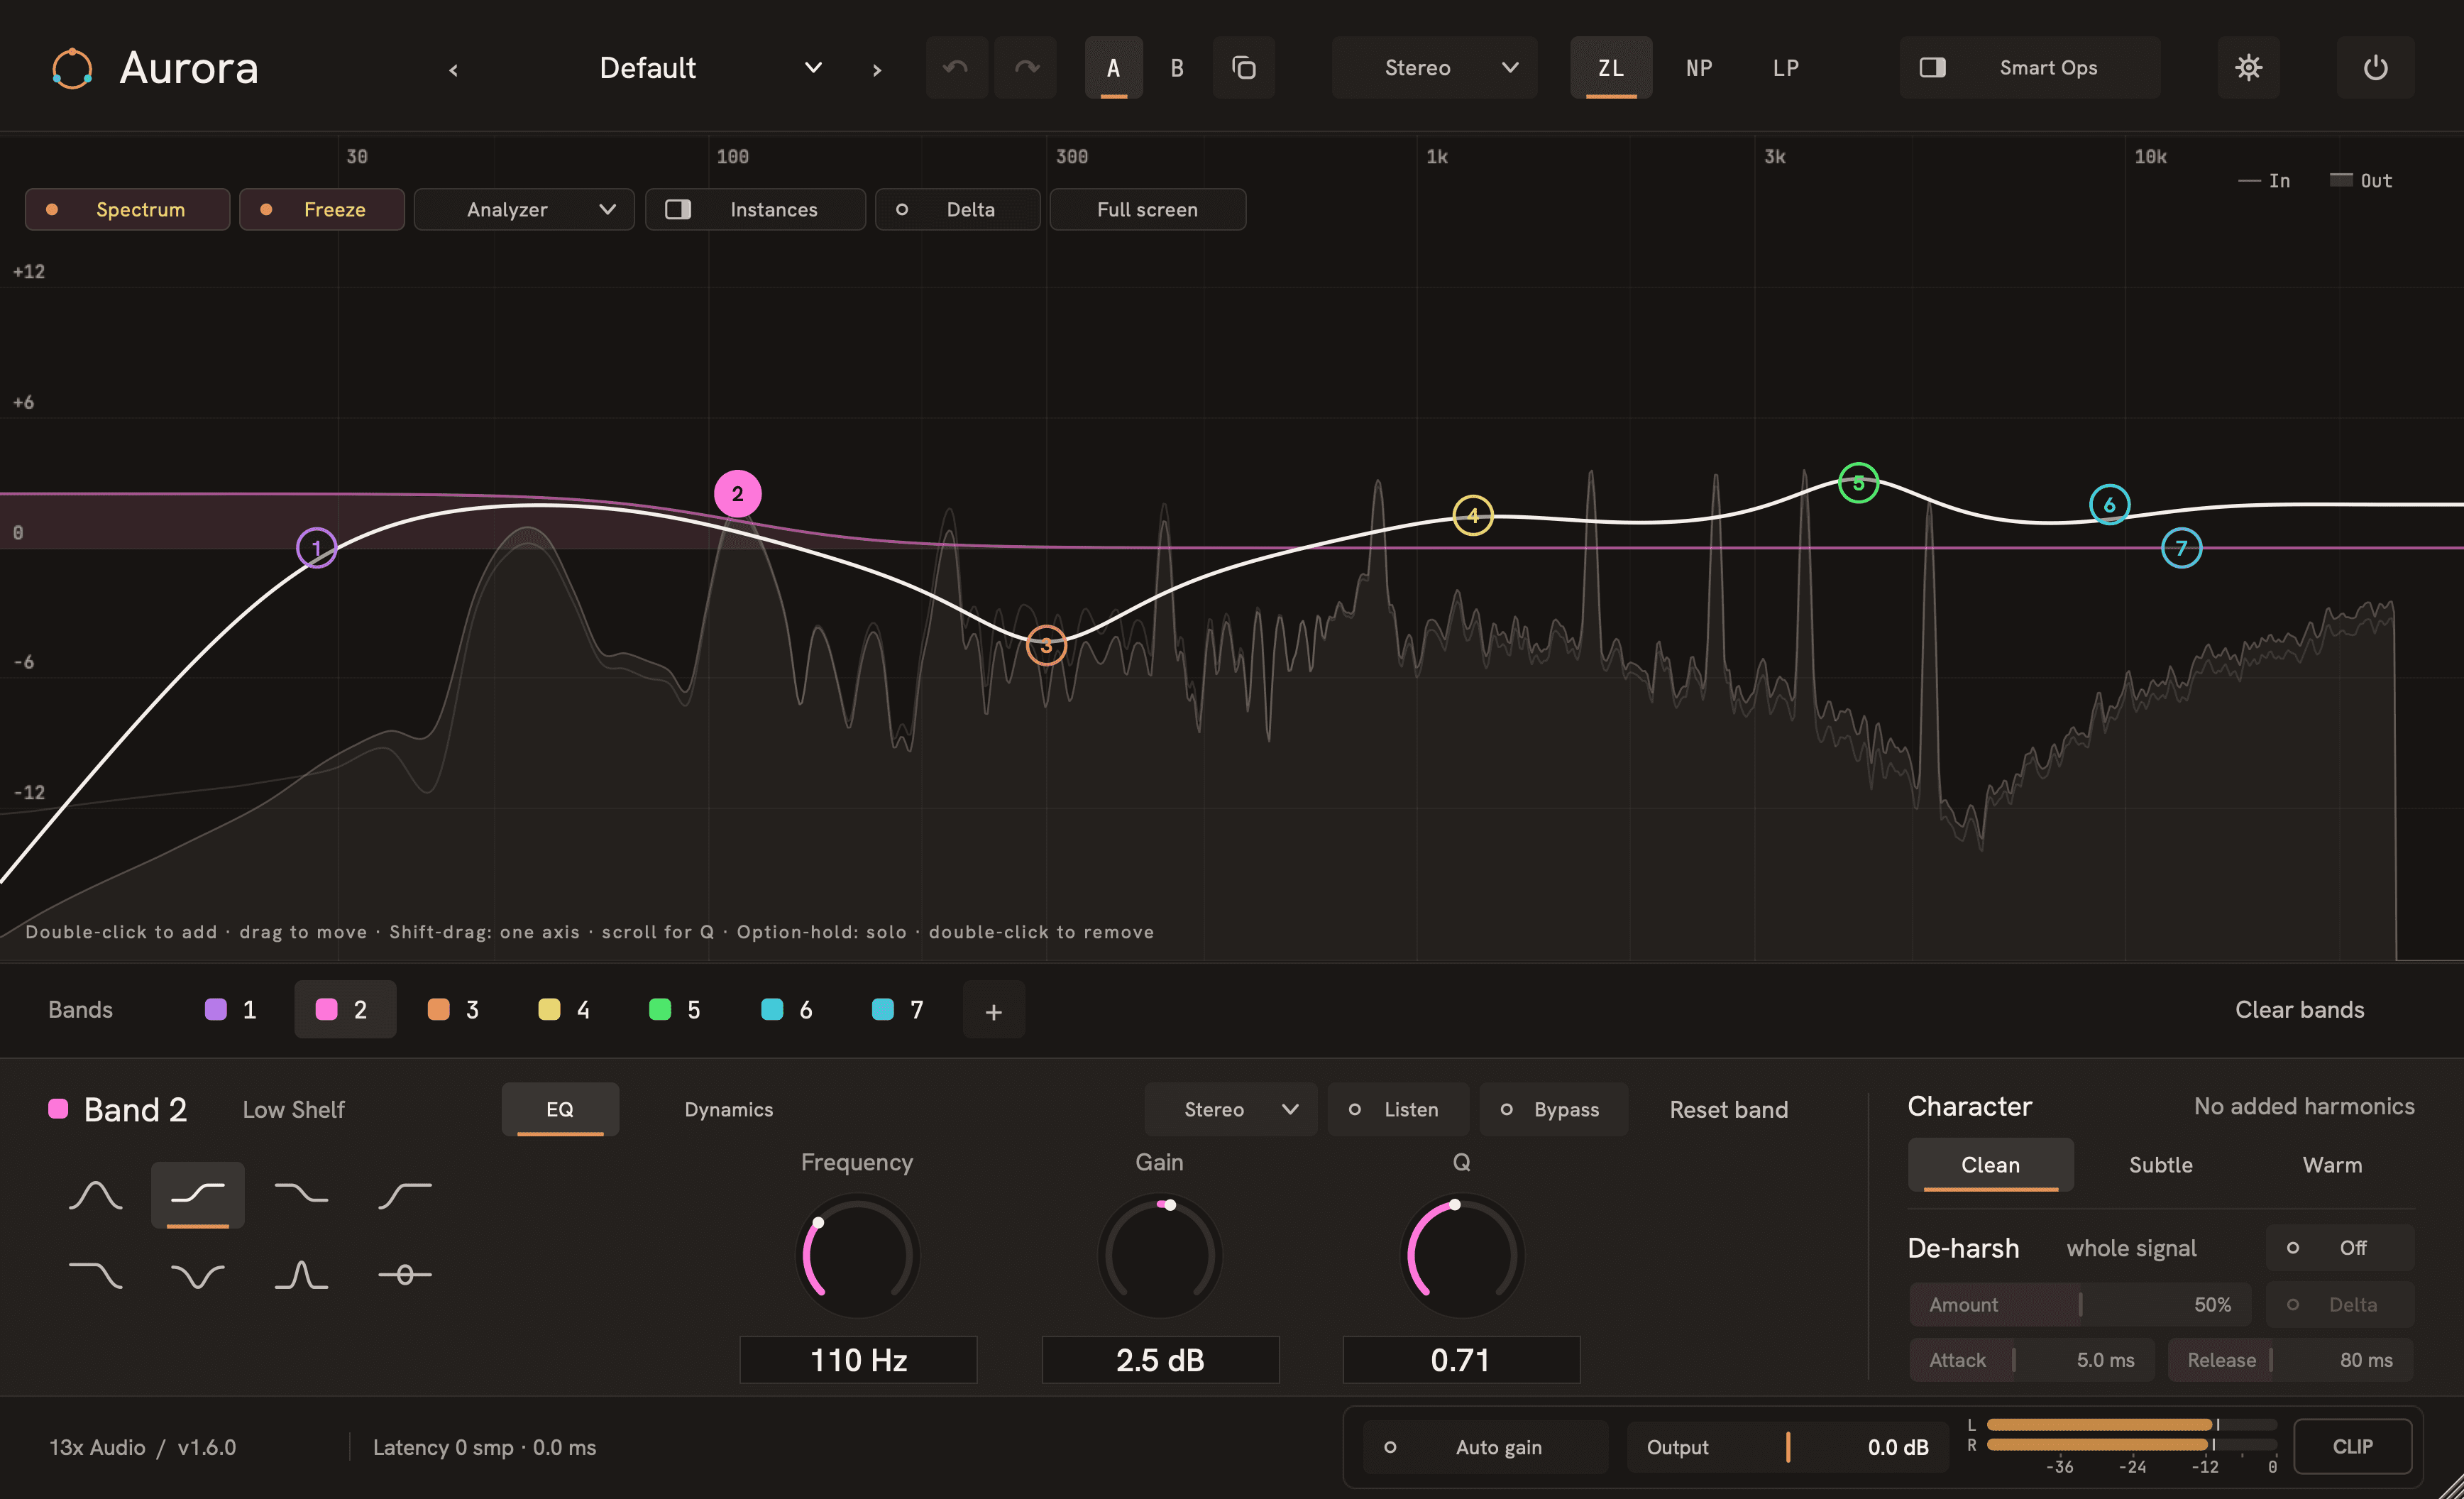Open Band 2 Stereo placement dropdown
Screen dimensions: 2464x1499
coord(1231,1109)
